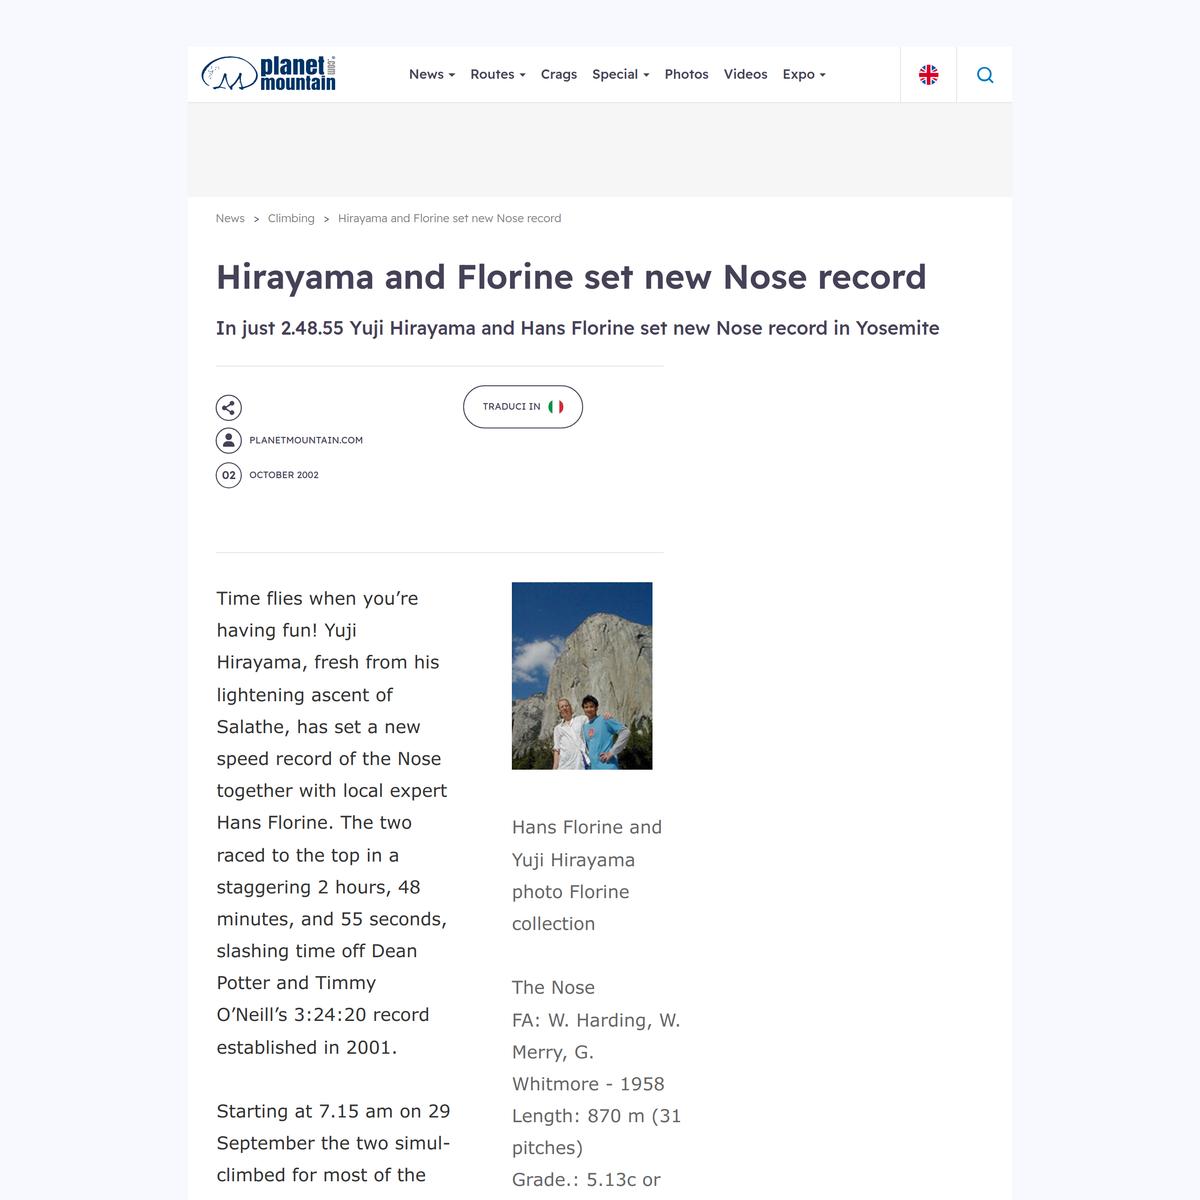Open the Videos menu item

[x=745, y=74]
